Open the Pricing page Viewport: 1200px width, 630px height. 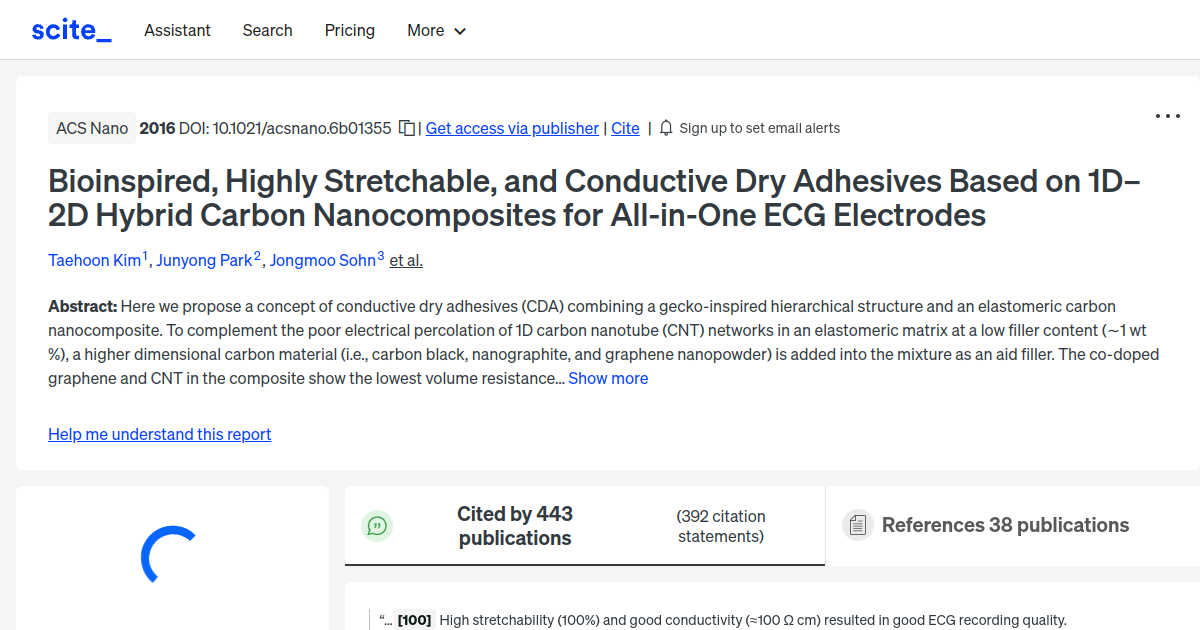(349, 31)
